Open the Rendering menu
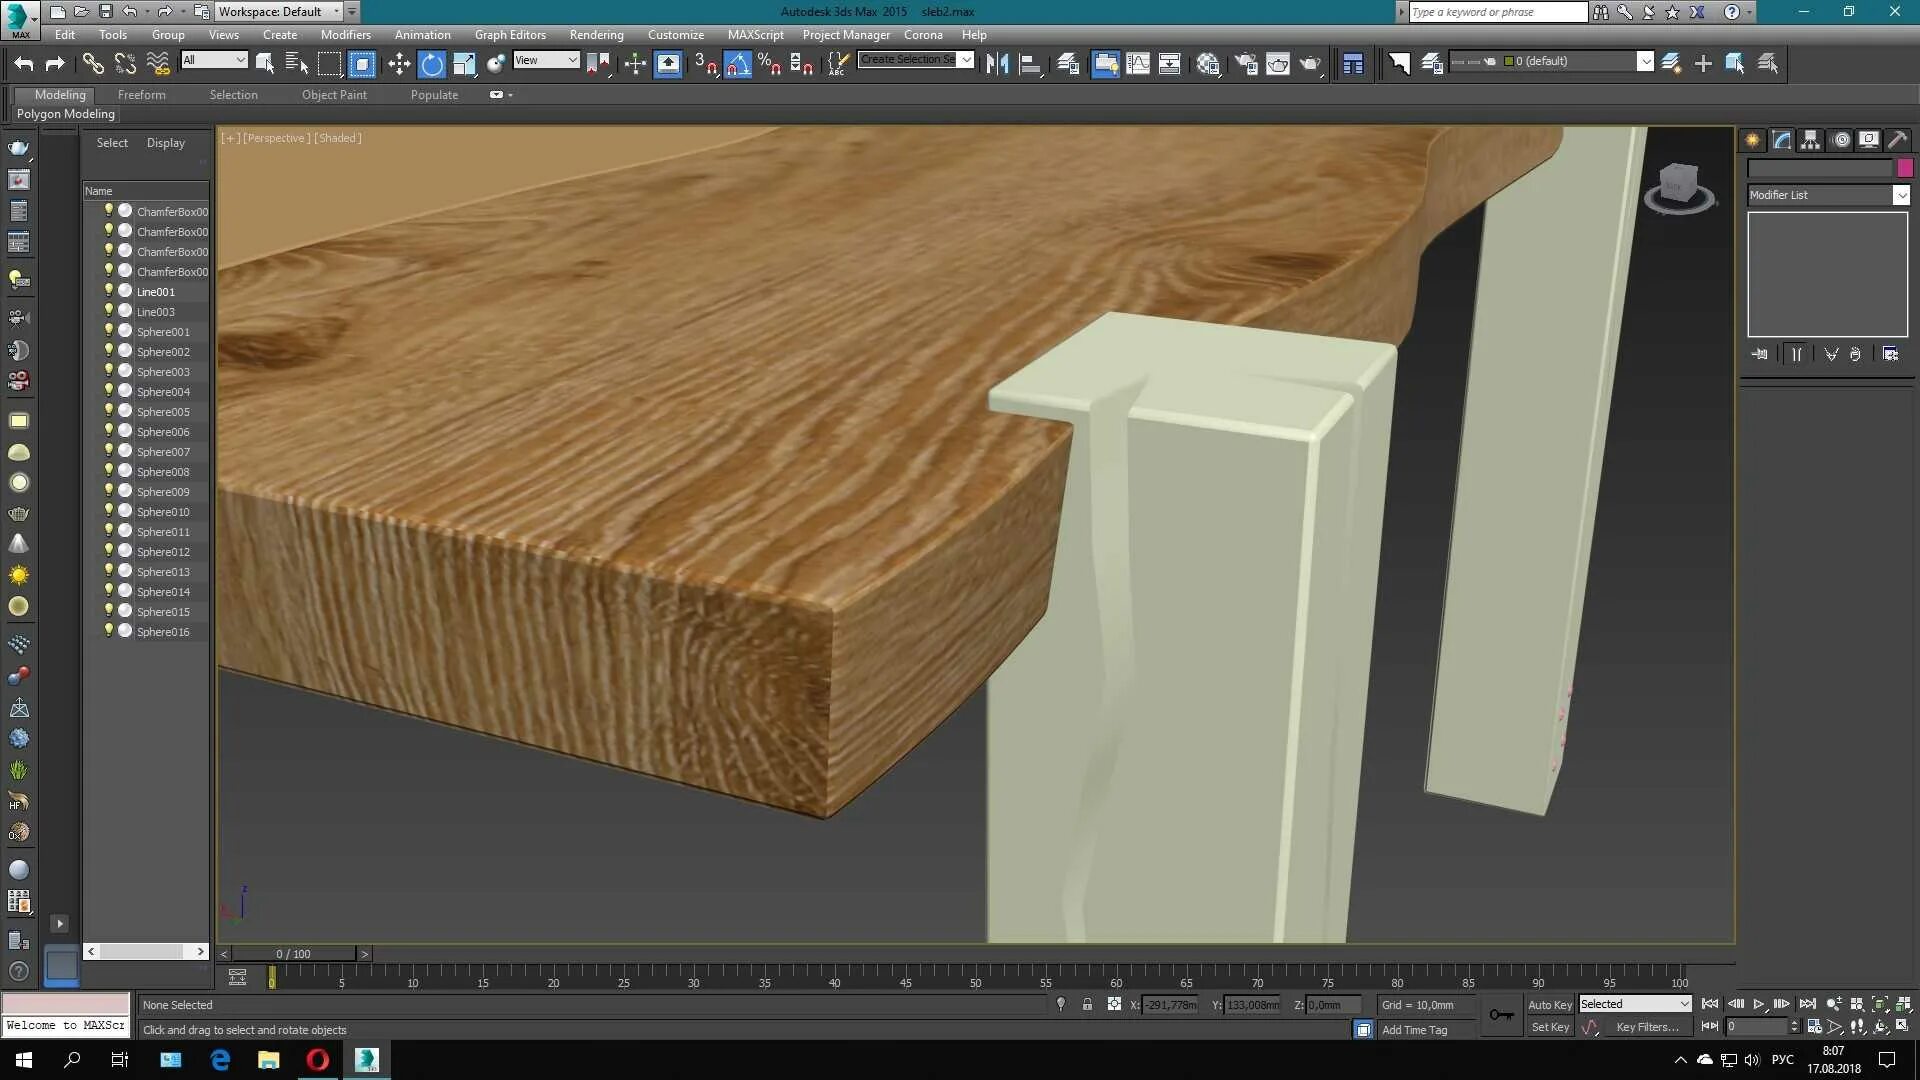 596,34
